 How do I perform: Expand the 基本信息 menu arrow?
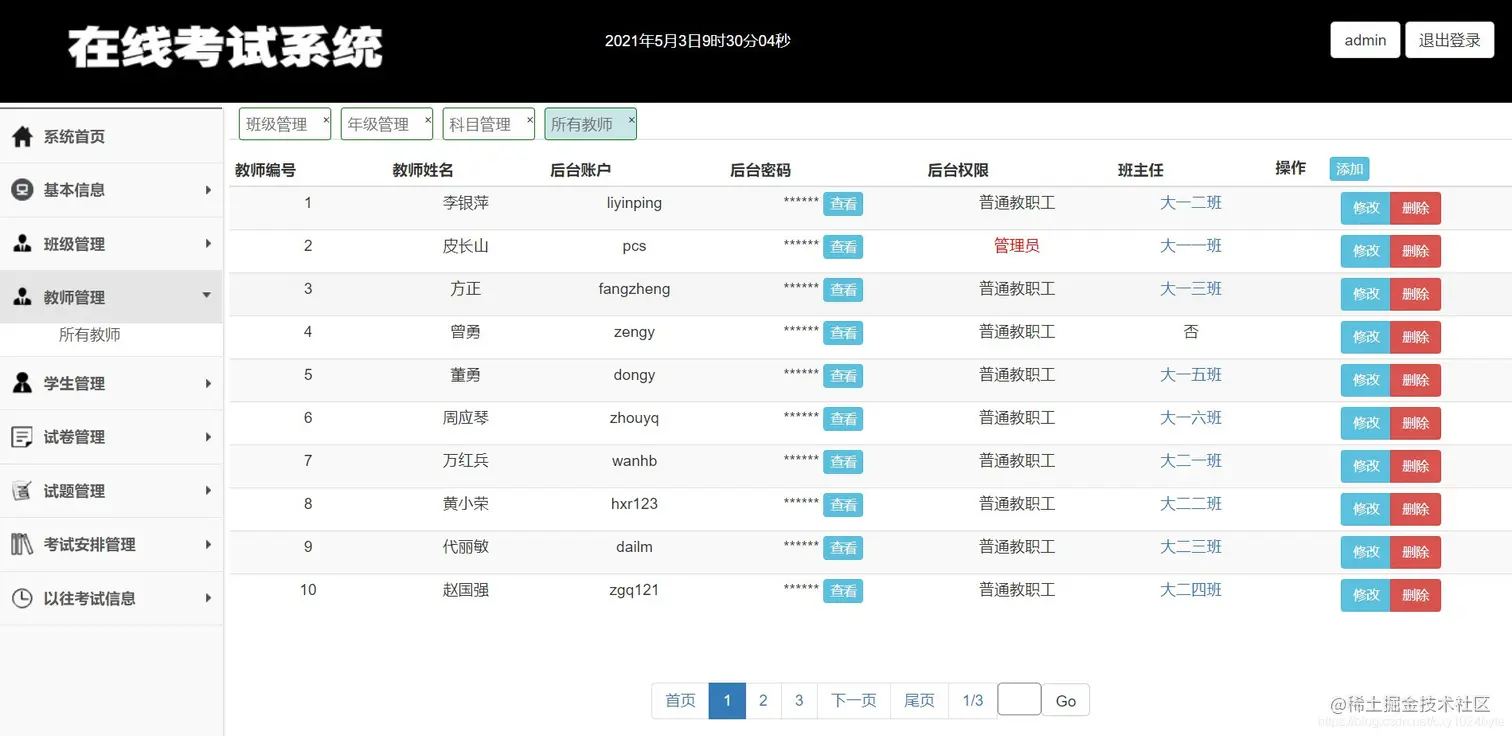tap(208, 190)
